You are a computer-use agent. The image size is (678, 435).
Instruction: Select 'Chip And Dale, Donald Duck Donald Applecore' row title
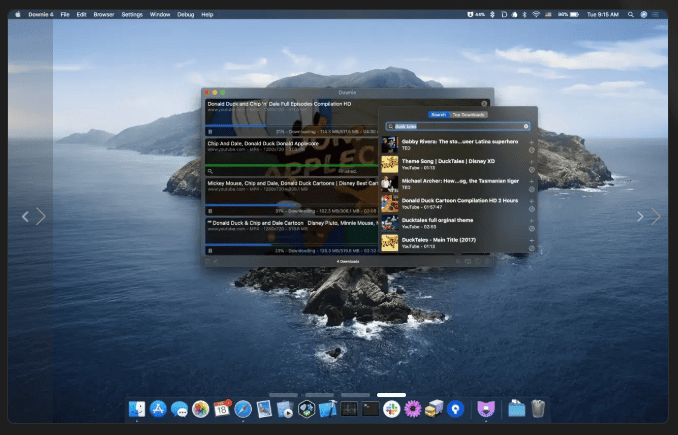[x=263, y=143]
